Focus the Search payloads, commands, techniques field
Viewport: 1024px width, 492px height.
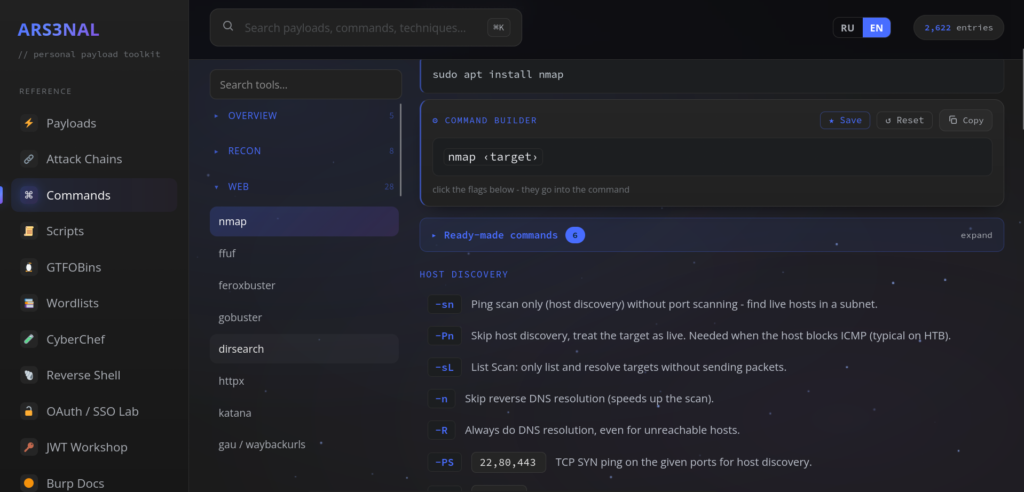click(366, 27)
